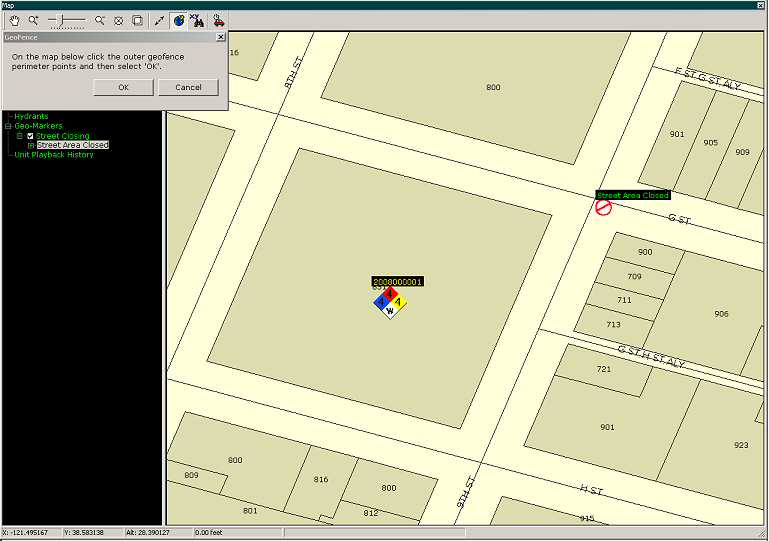The height and width of the screenshot is (541, 769).
Task: Select Hydrants in the layer tree
Action: coord(31,116)
